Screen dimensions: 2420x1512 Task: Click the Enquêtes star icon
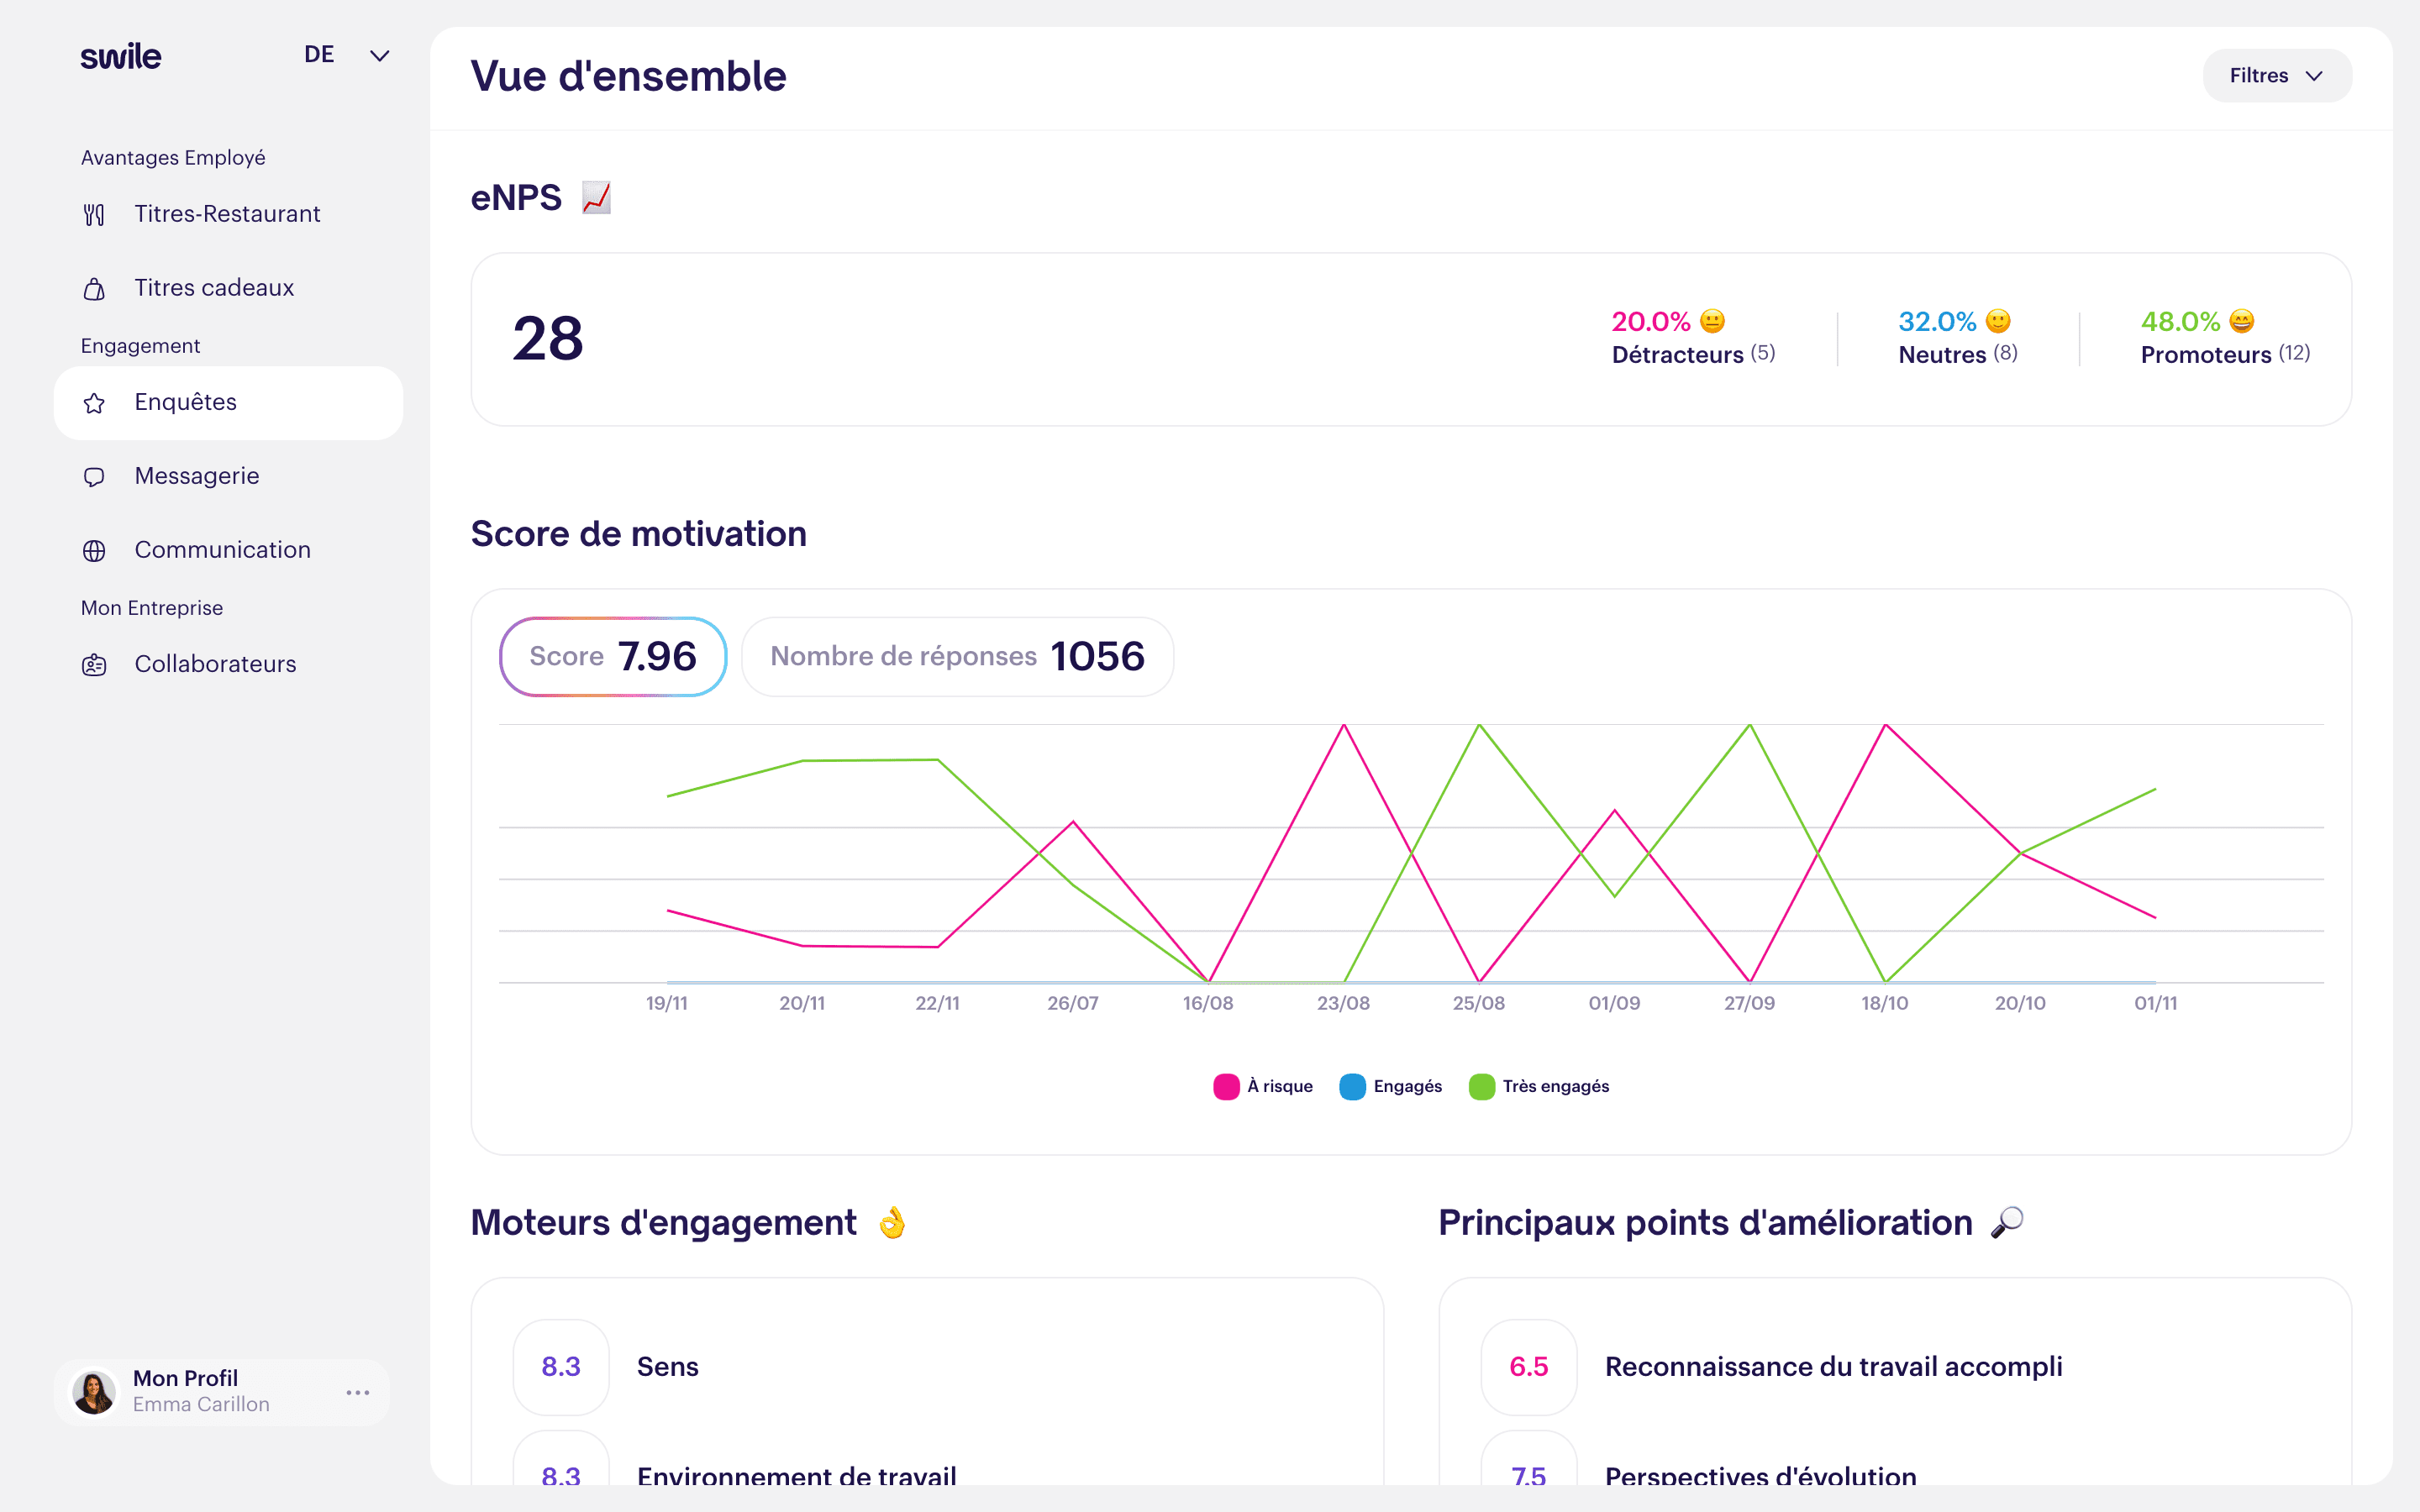point(94,403)
